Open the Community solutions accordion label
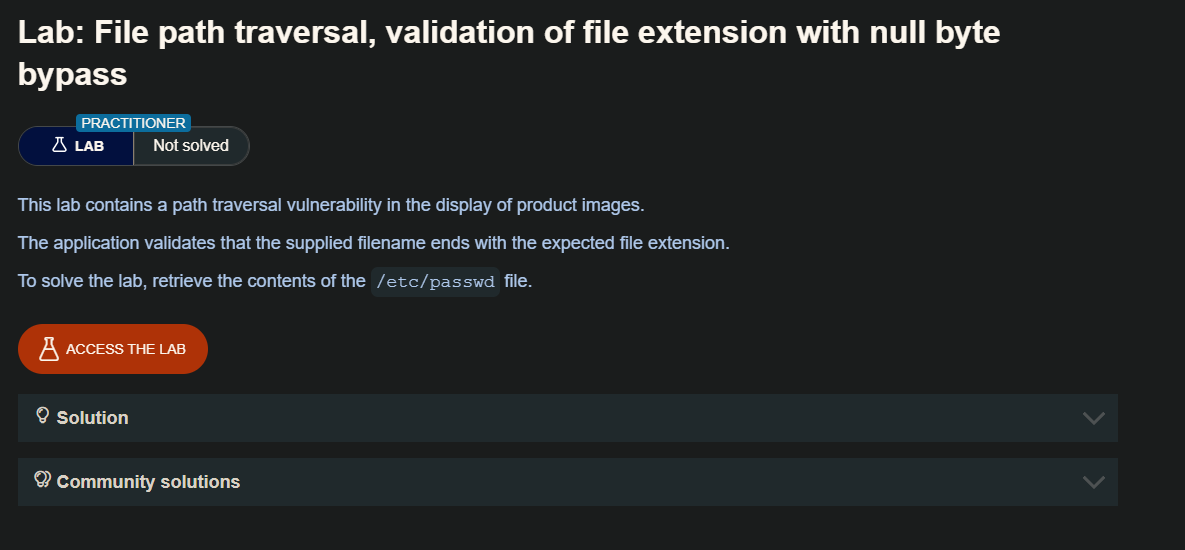 pyautogui.click(x=148, y=482)
